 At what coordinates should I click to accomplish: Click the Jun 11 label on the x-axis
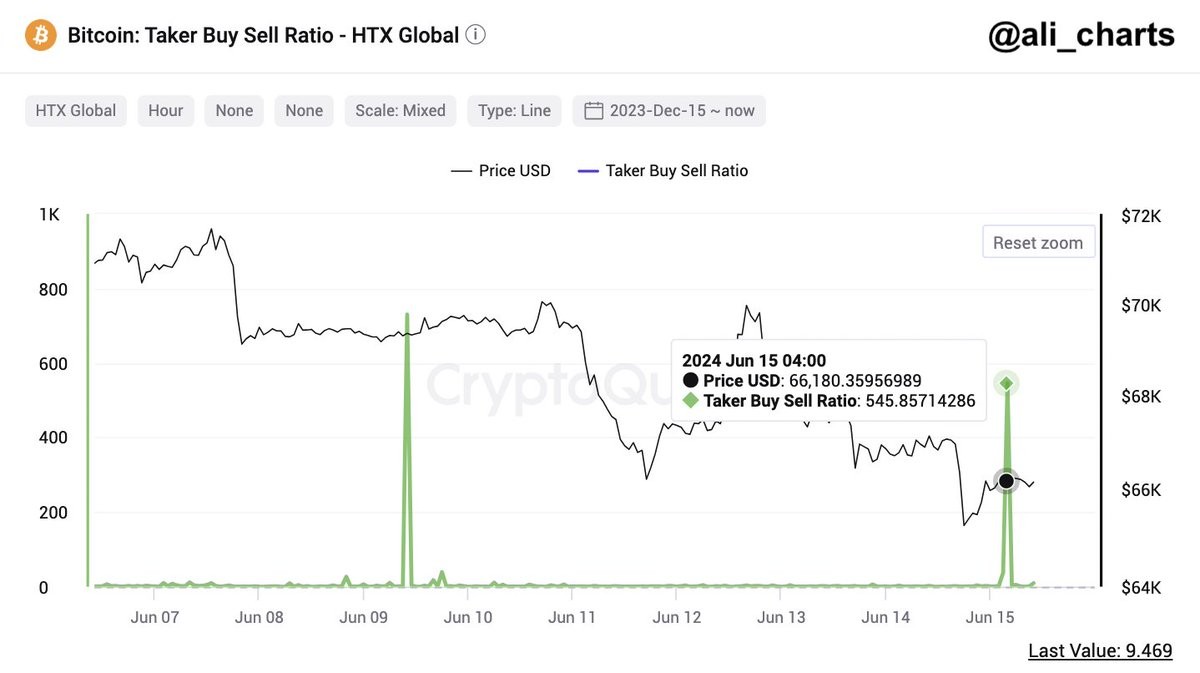click(574, 618)
